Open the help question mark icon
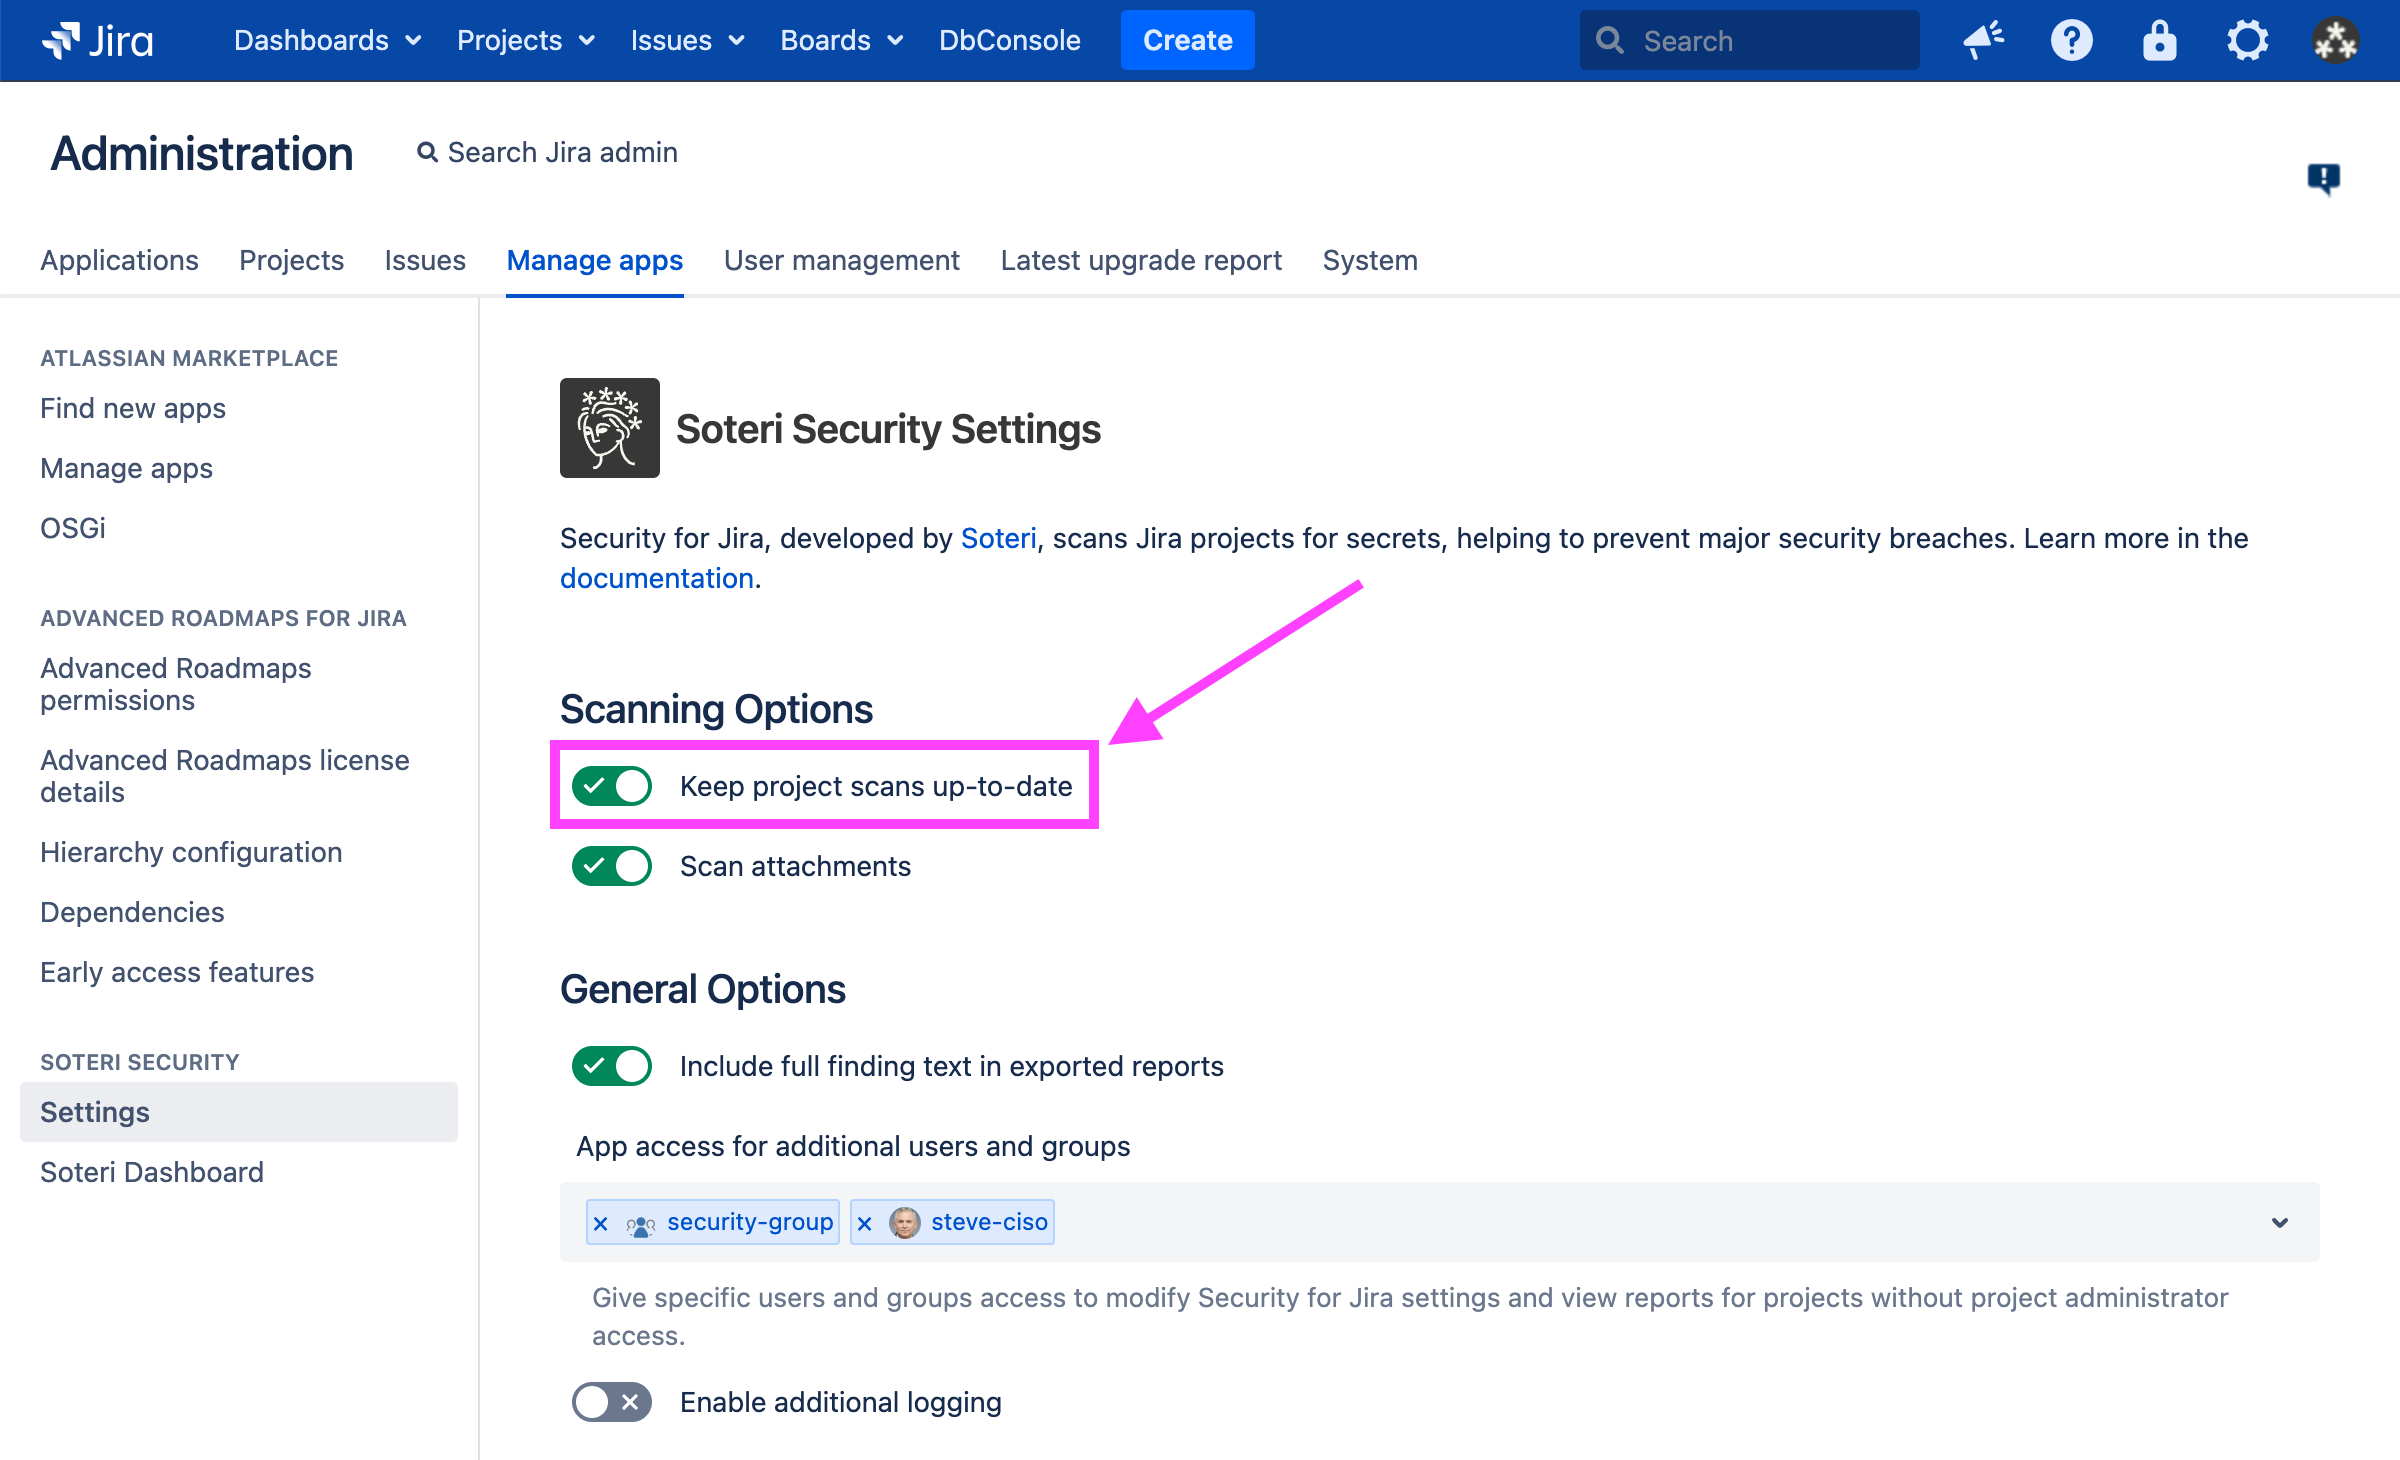 click(2071, 40)
